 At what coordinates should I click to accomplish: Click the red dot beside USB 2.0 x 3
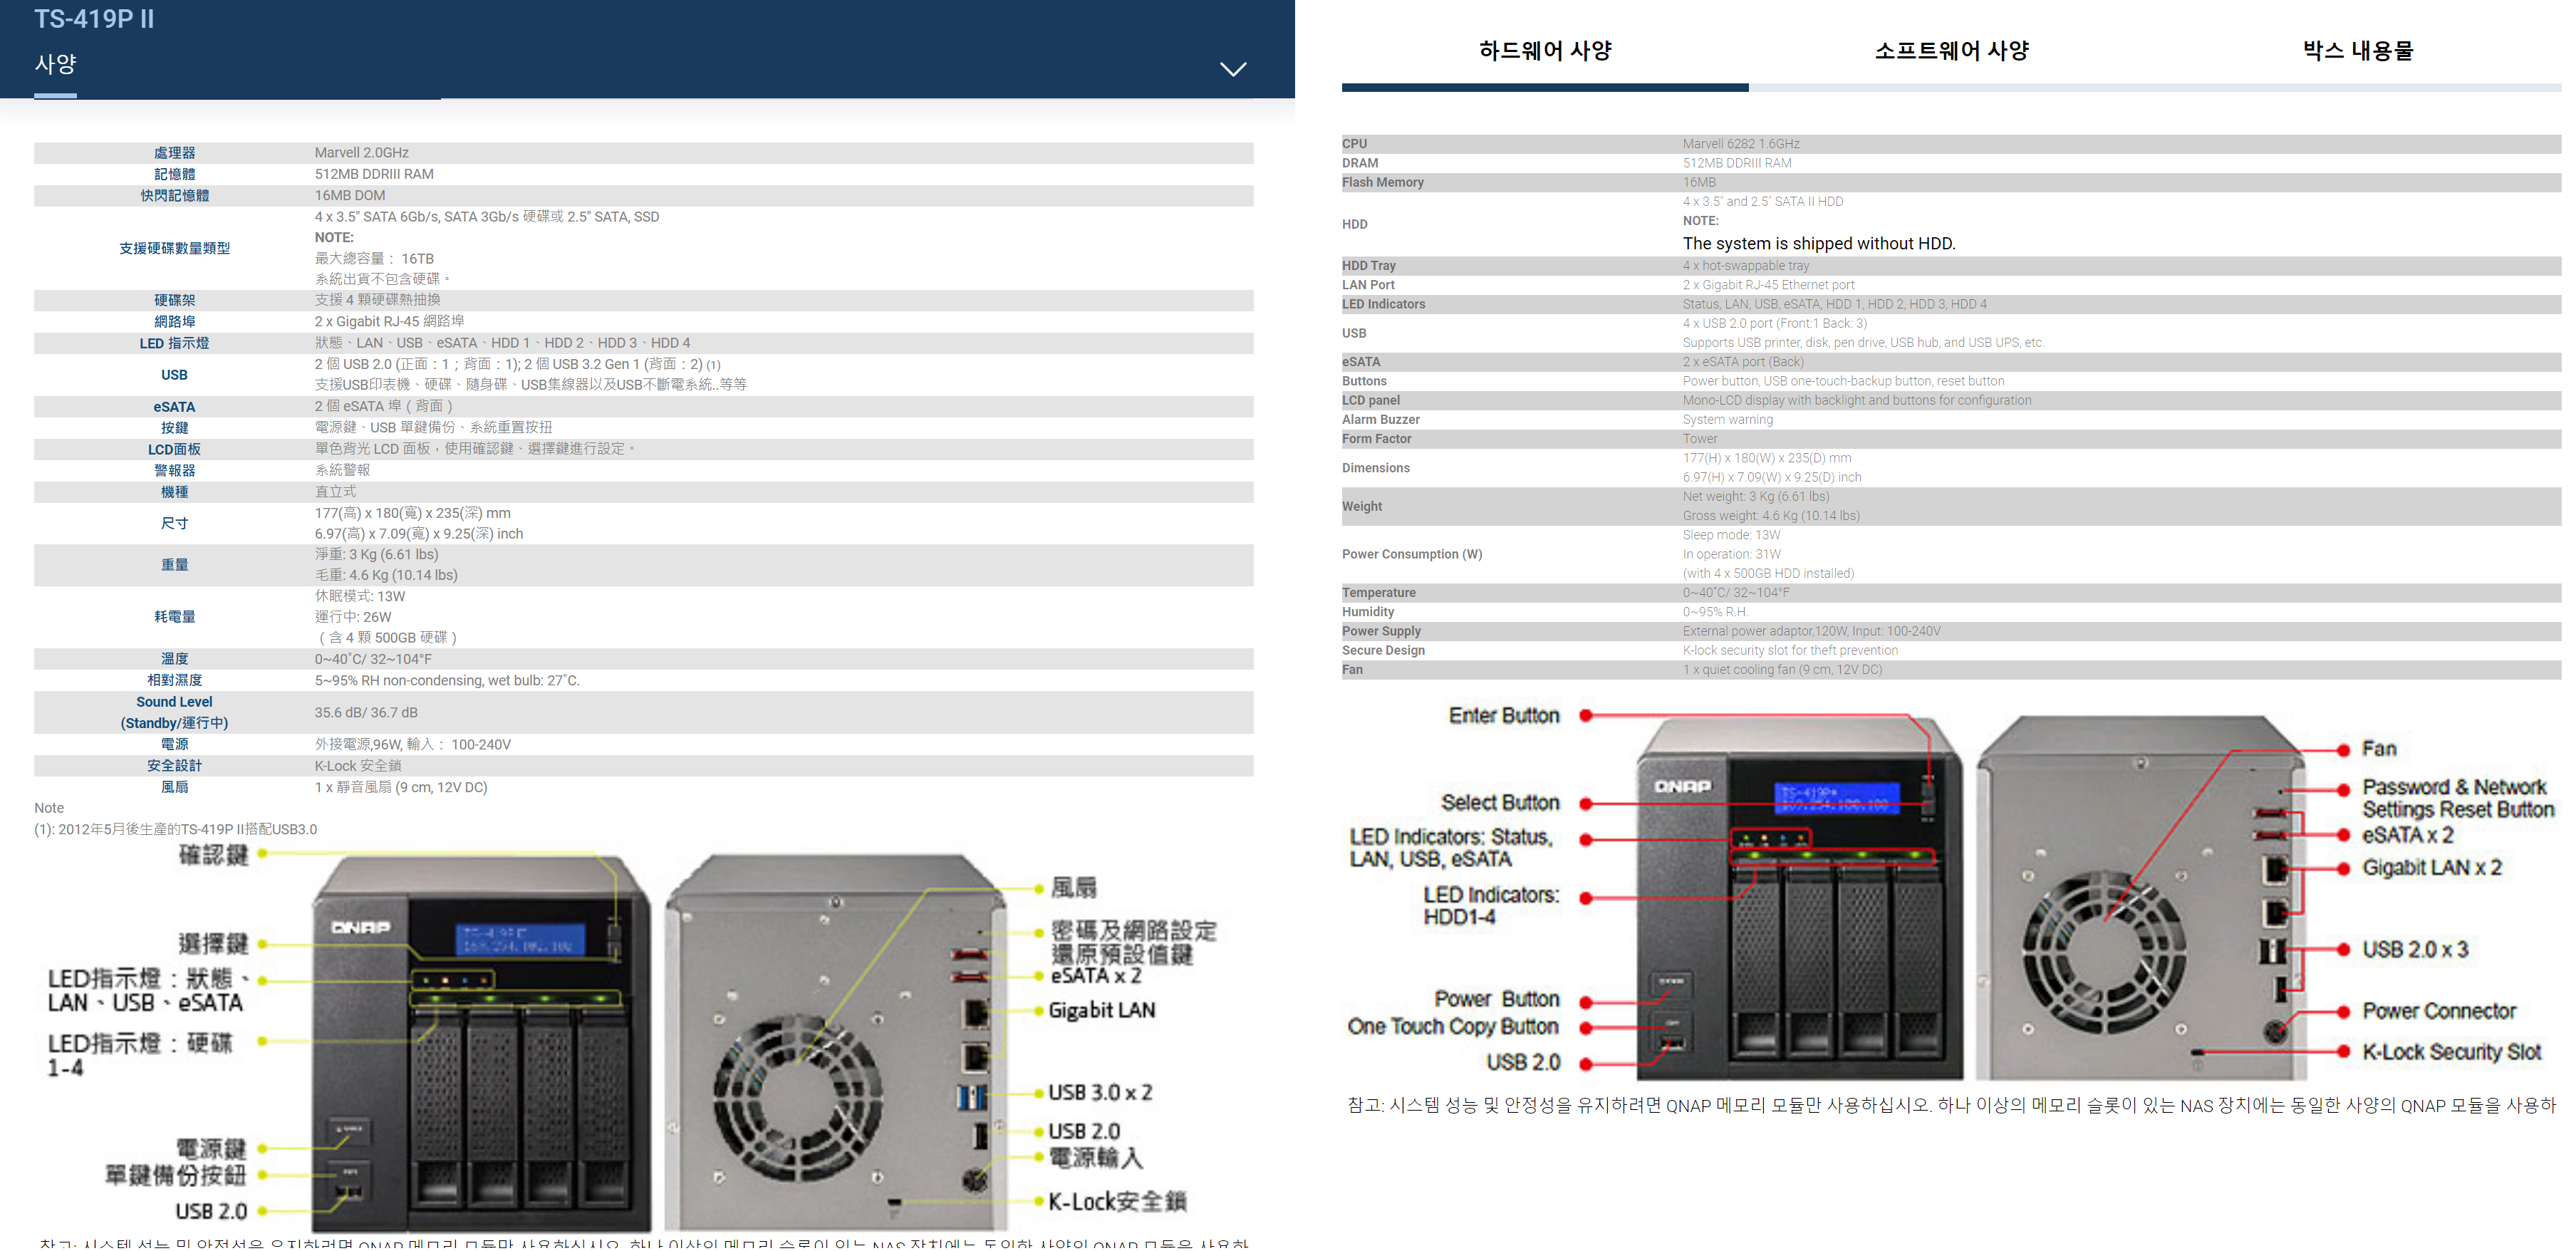coord(2343,950)
